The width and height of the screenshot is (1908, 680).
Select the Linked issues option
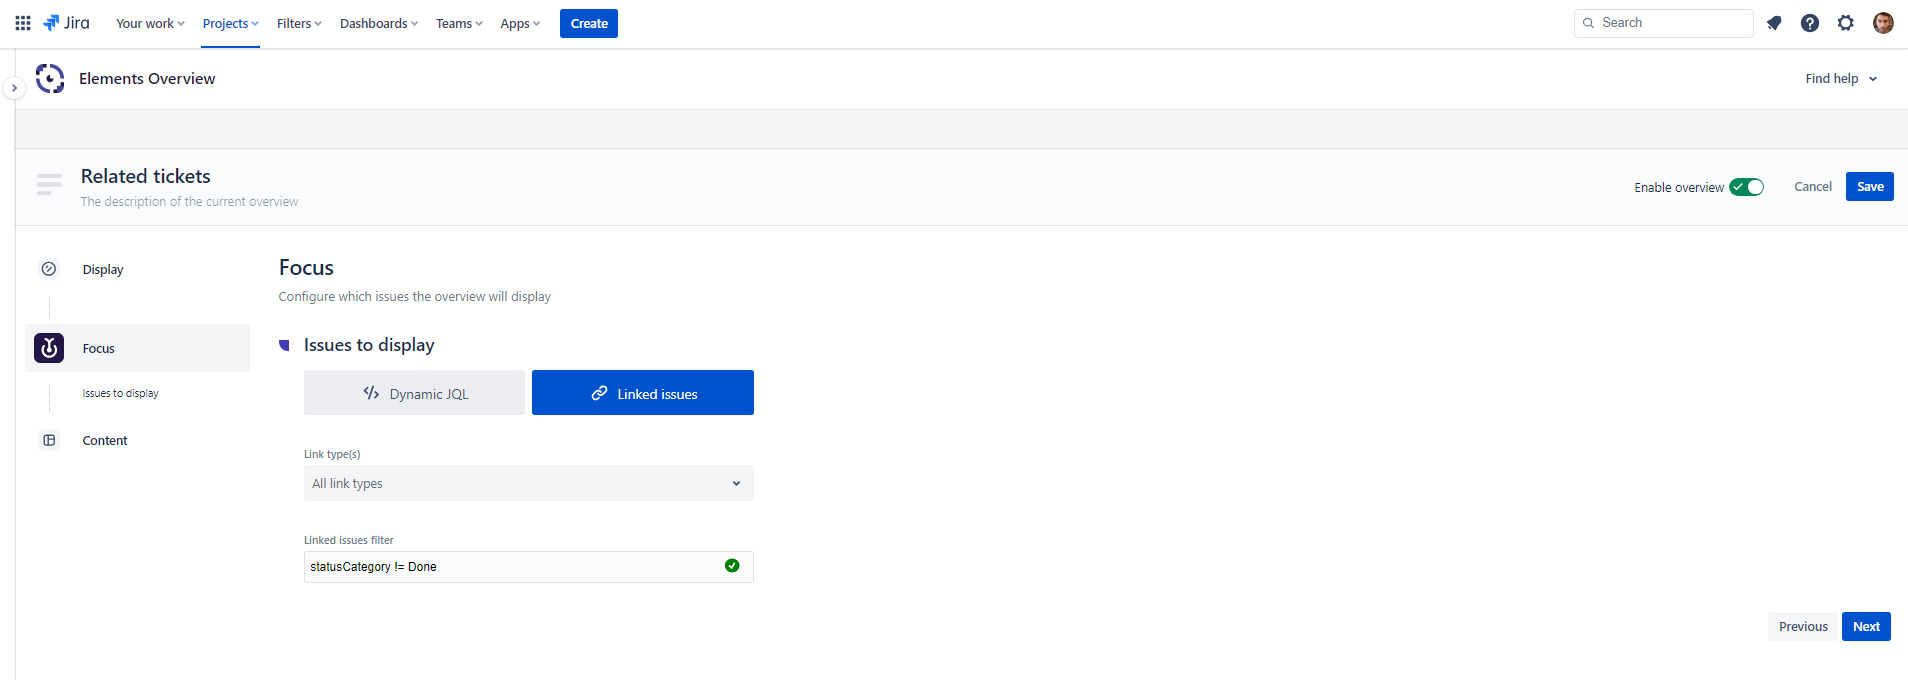[x=642, y=393]
